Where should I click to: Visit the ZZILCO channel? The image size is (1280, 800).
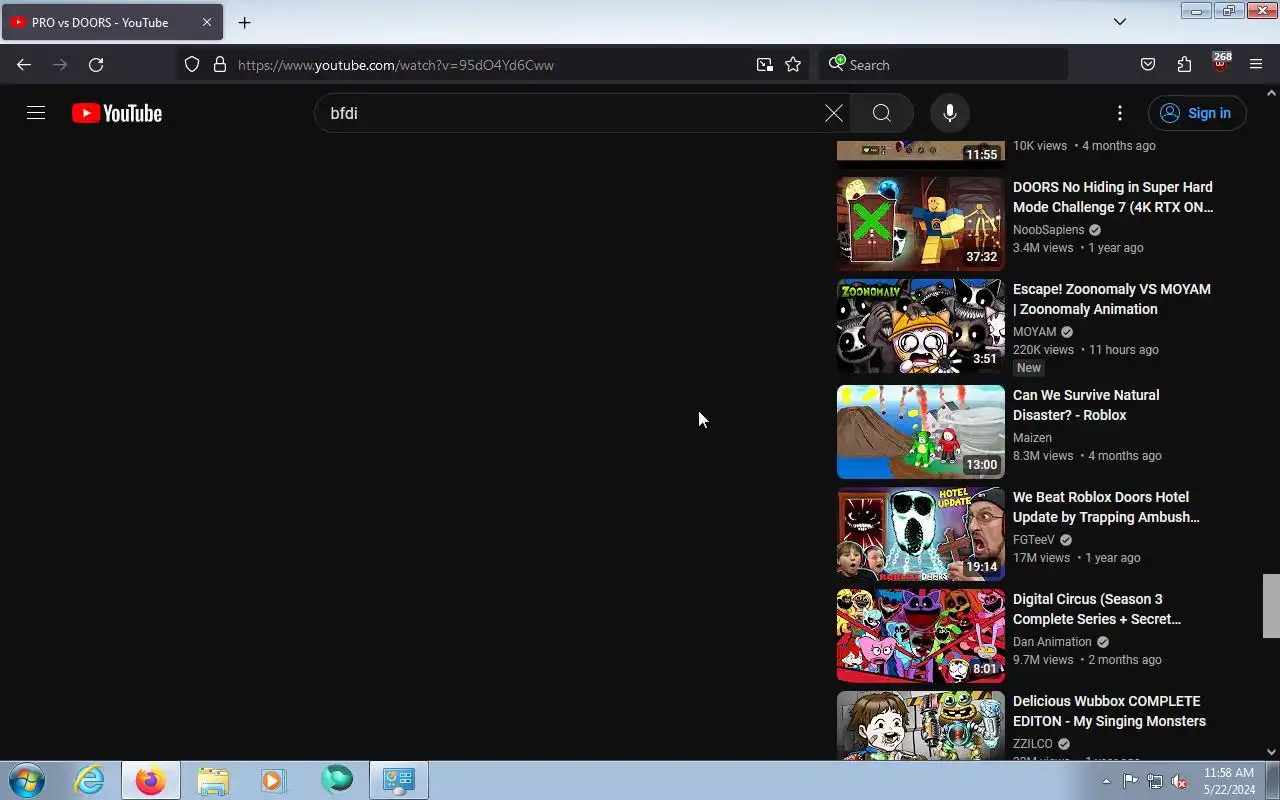[x=1032, y=744]
